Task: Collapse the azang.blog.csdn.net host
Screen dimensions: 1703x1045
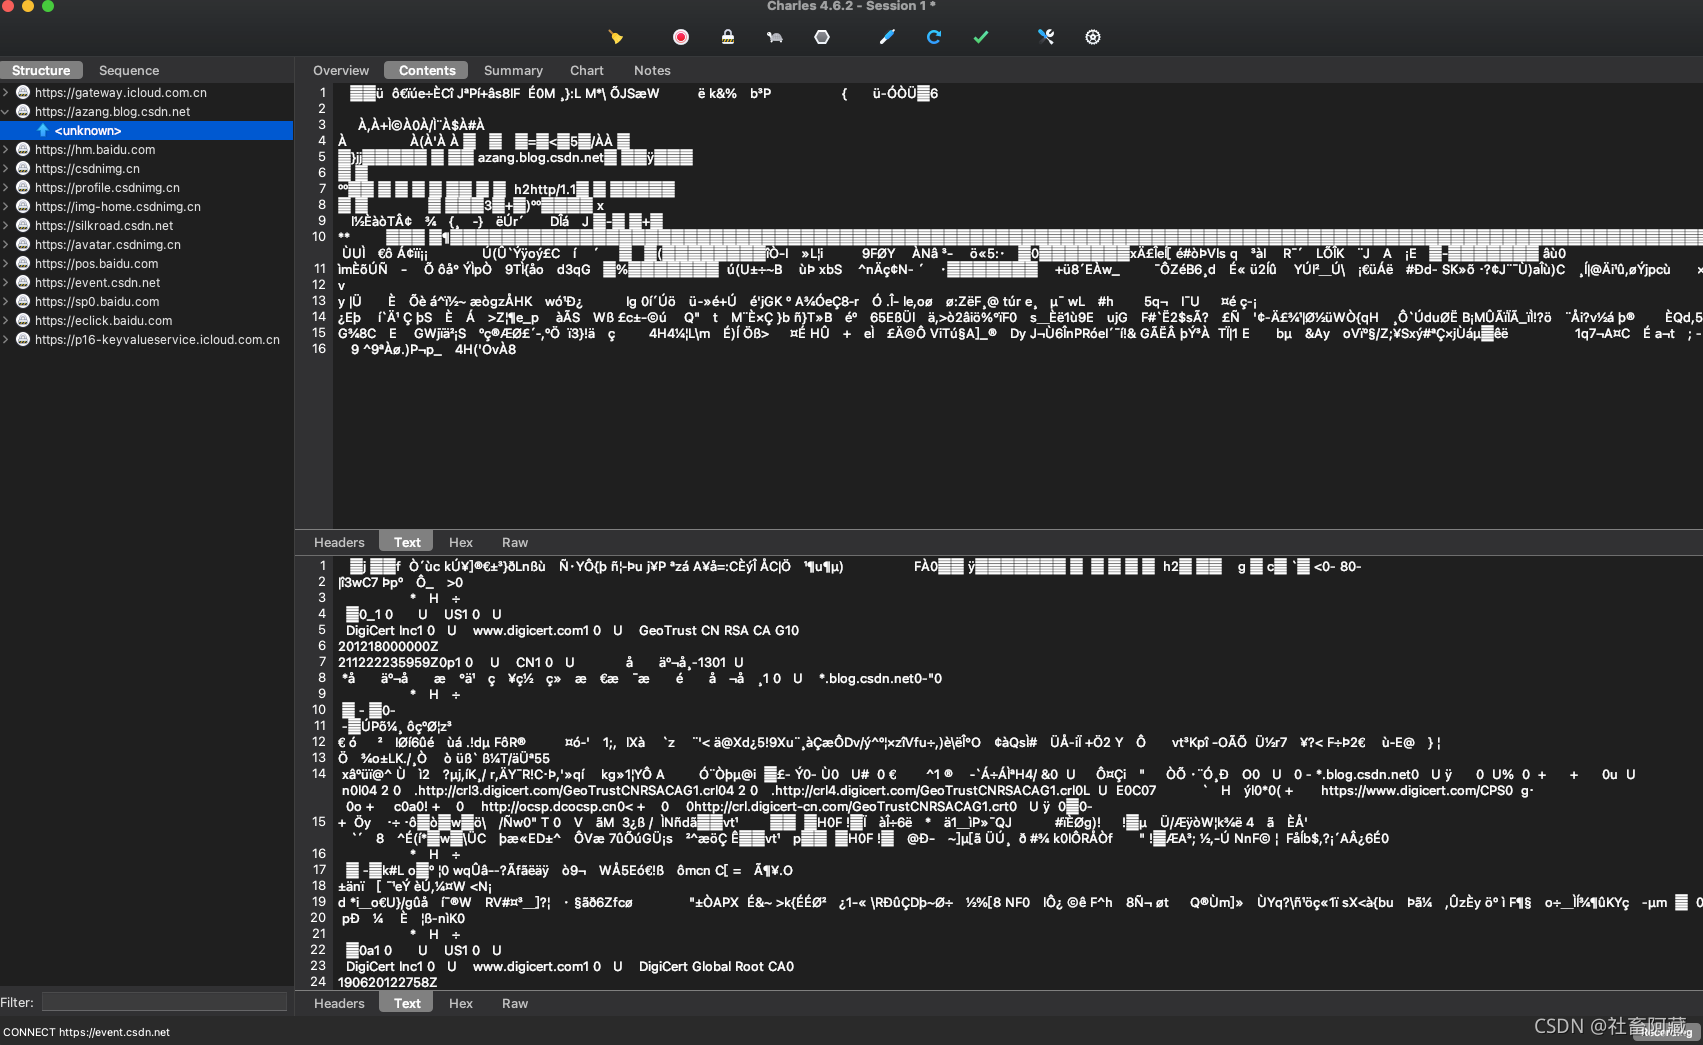Action: [x=7, y=111]
